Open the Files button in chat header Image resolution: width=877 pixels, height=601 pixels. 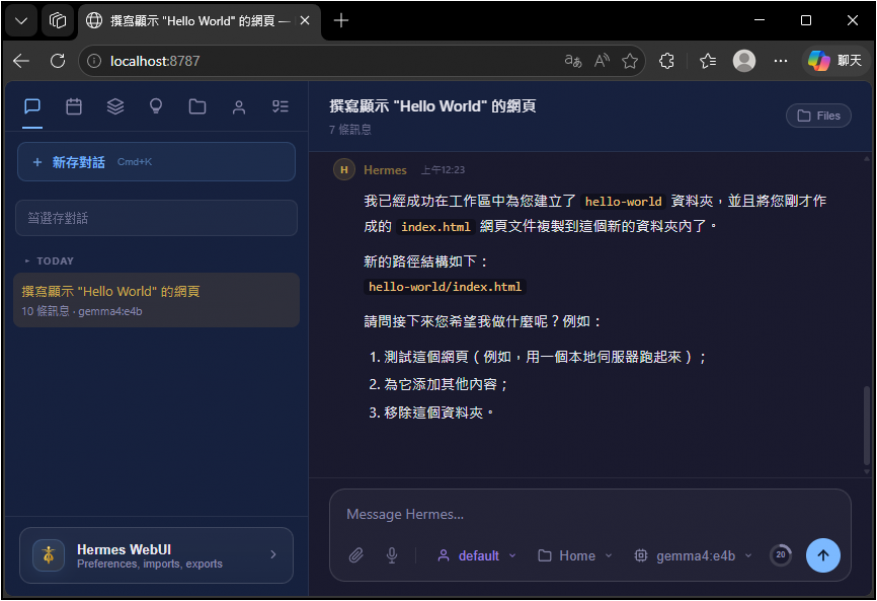818,116
